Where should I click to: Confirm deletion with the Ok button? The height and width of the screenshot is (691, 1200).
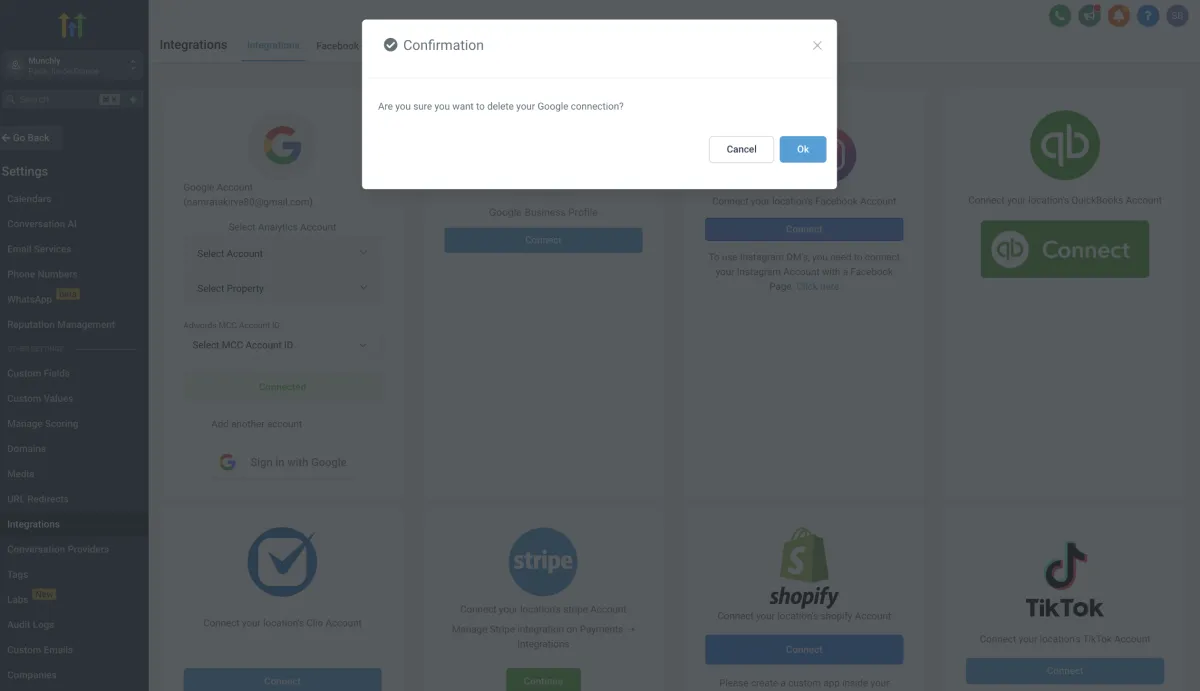[x=803, y=149]
